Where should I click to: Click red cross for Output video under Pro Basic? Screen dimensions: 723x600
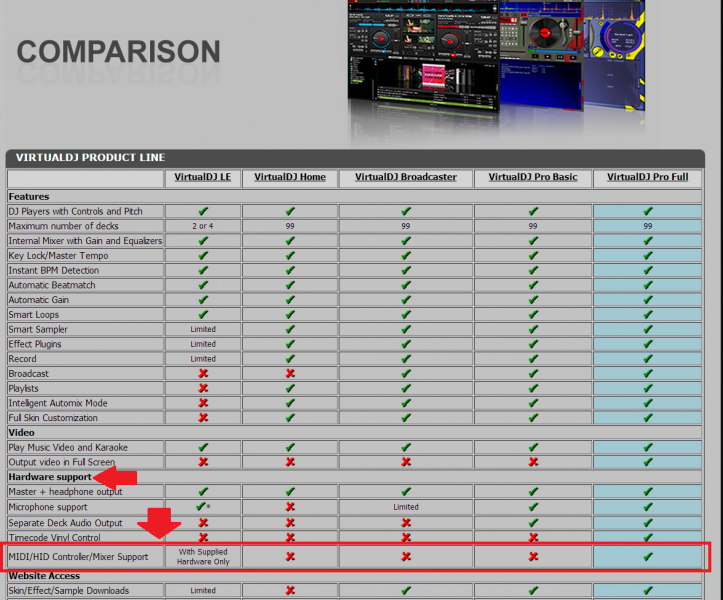pos(533,462)
